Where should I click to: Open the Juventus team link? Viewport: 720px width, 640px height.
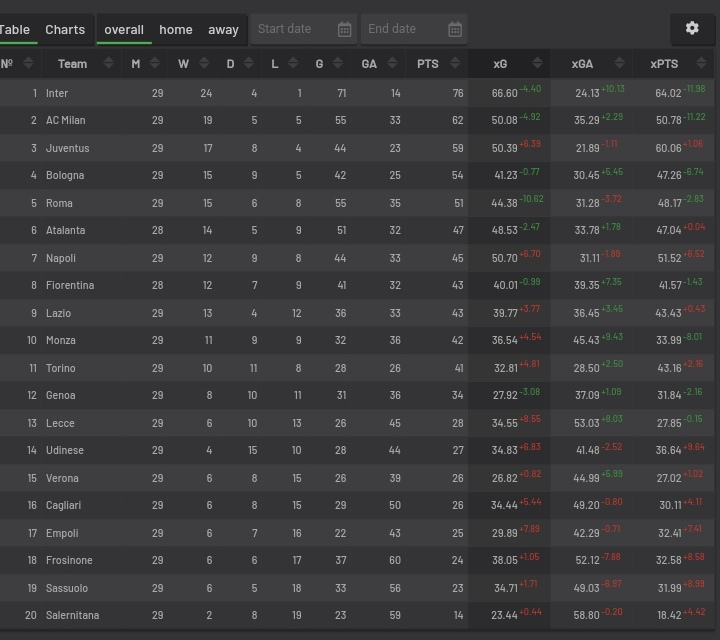coord(68,148)
